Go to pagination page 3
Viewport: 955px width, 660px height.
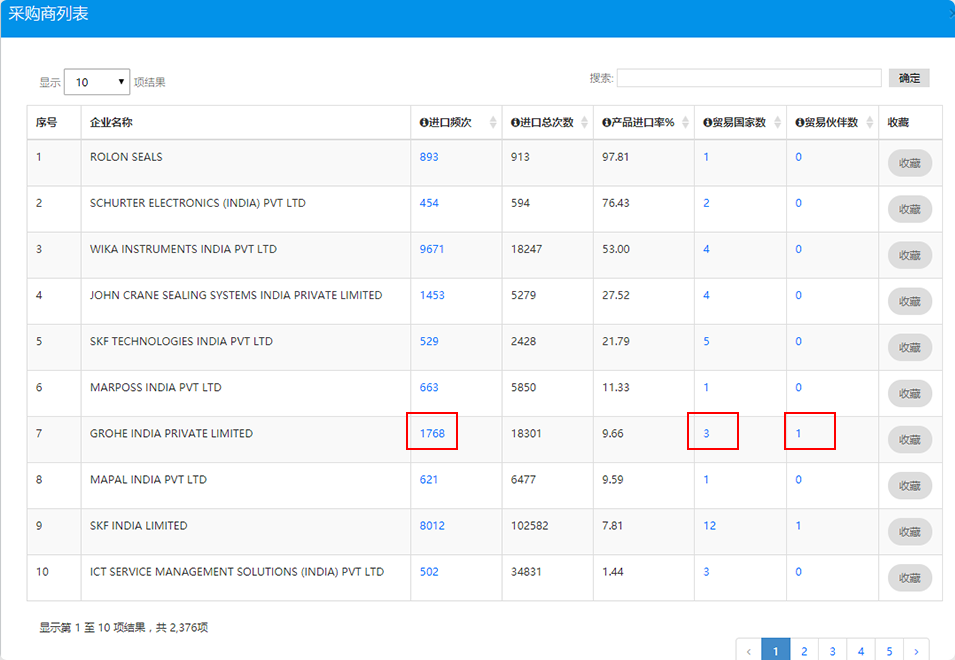[833, 651]
